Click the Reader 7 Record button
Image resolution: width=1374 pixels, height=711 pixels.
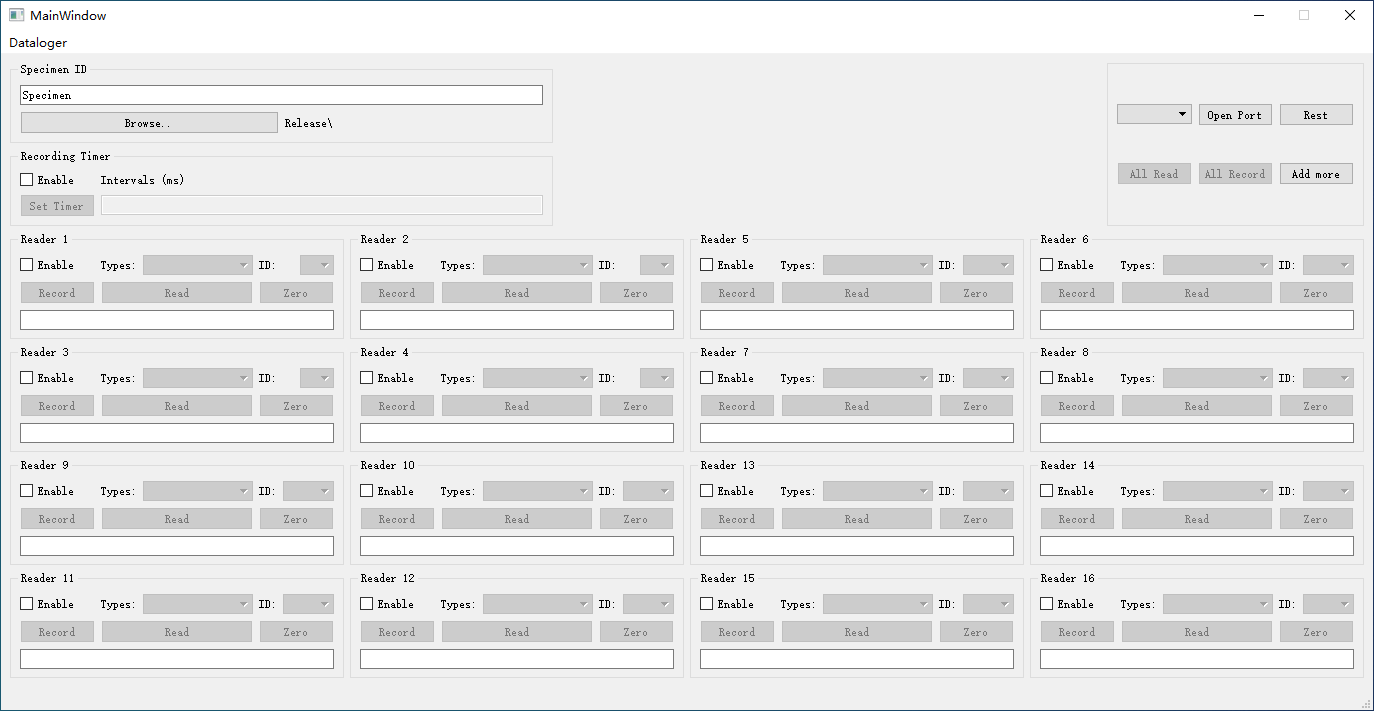click(737, 406)
